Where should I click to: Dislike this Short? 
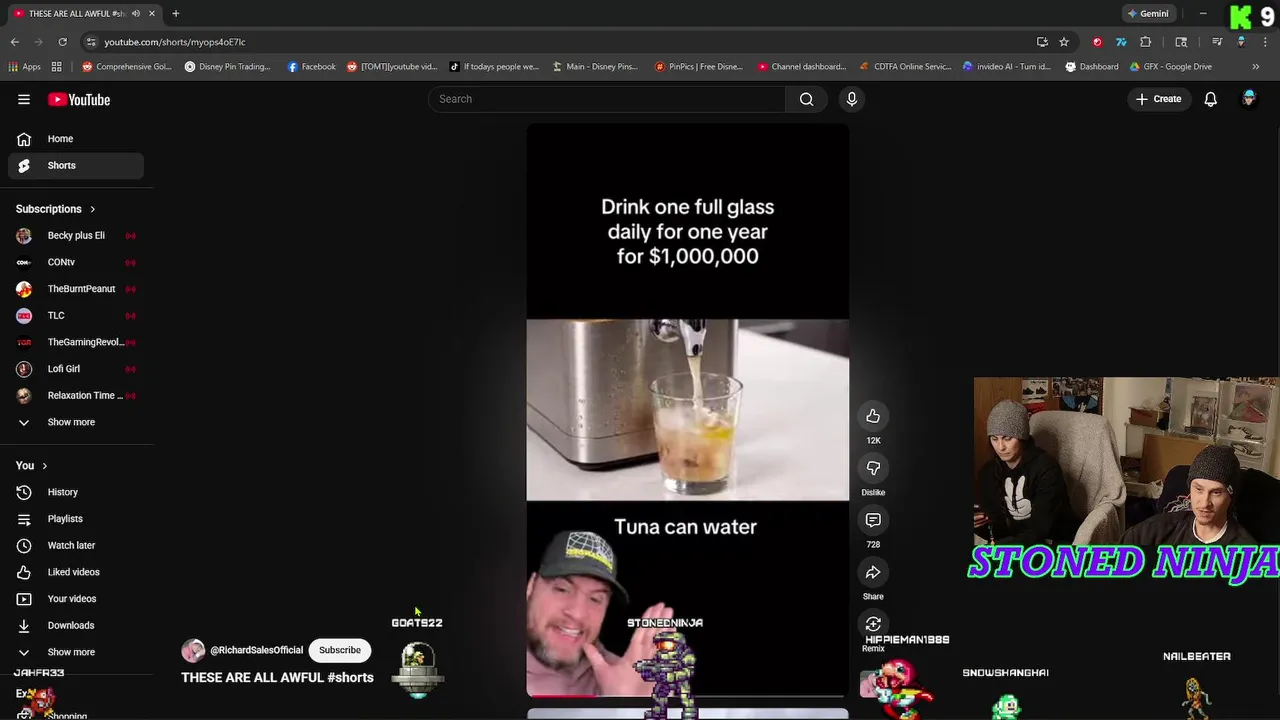[873, 468]
